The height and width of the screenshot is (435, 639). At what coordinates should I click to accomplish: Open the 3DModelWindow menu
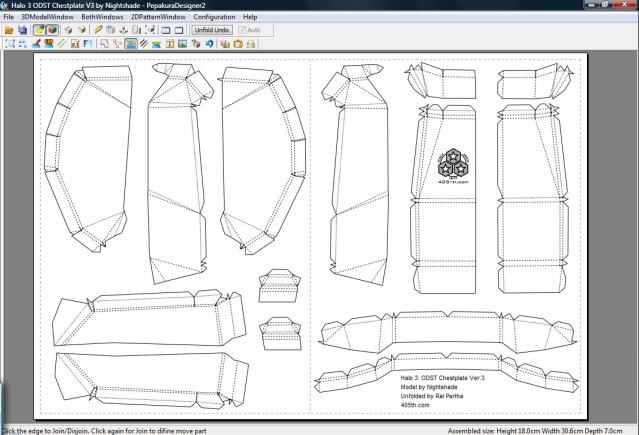coord(47,17)
